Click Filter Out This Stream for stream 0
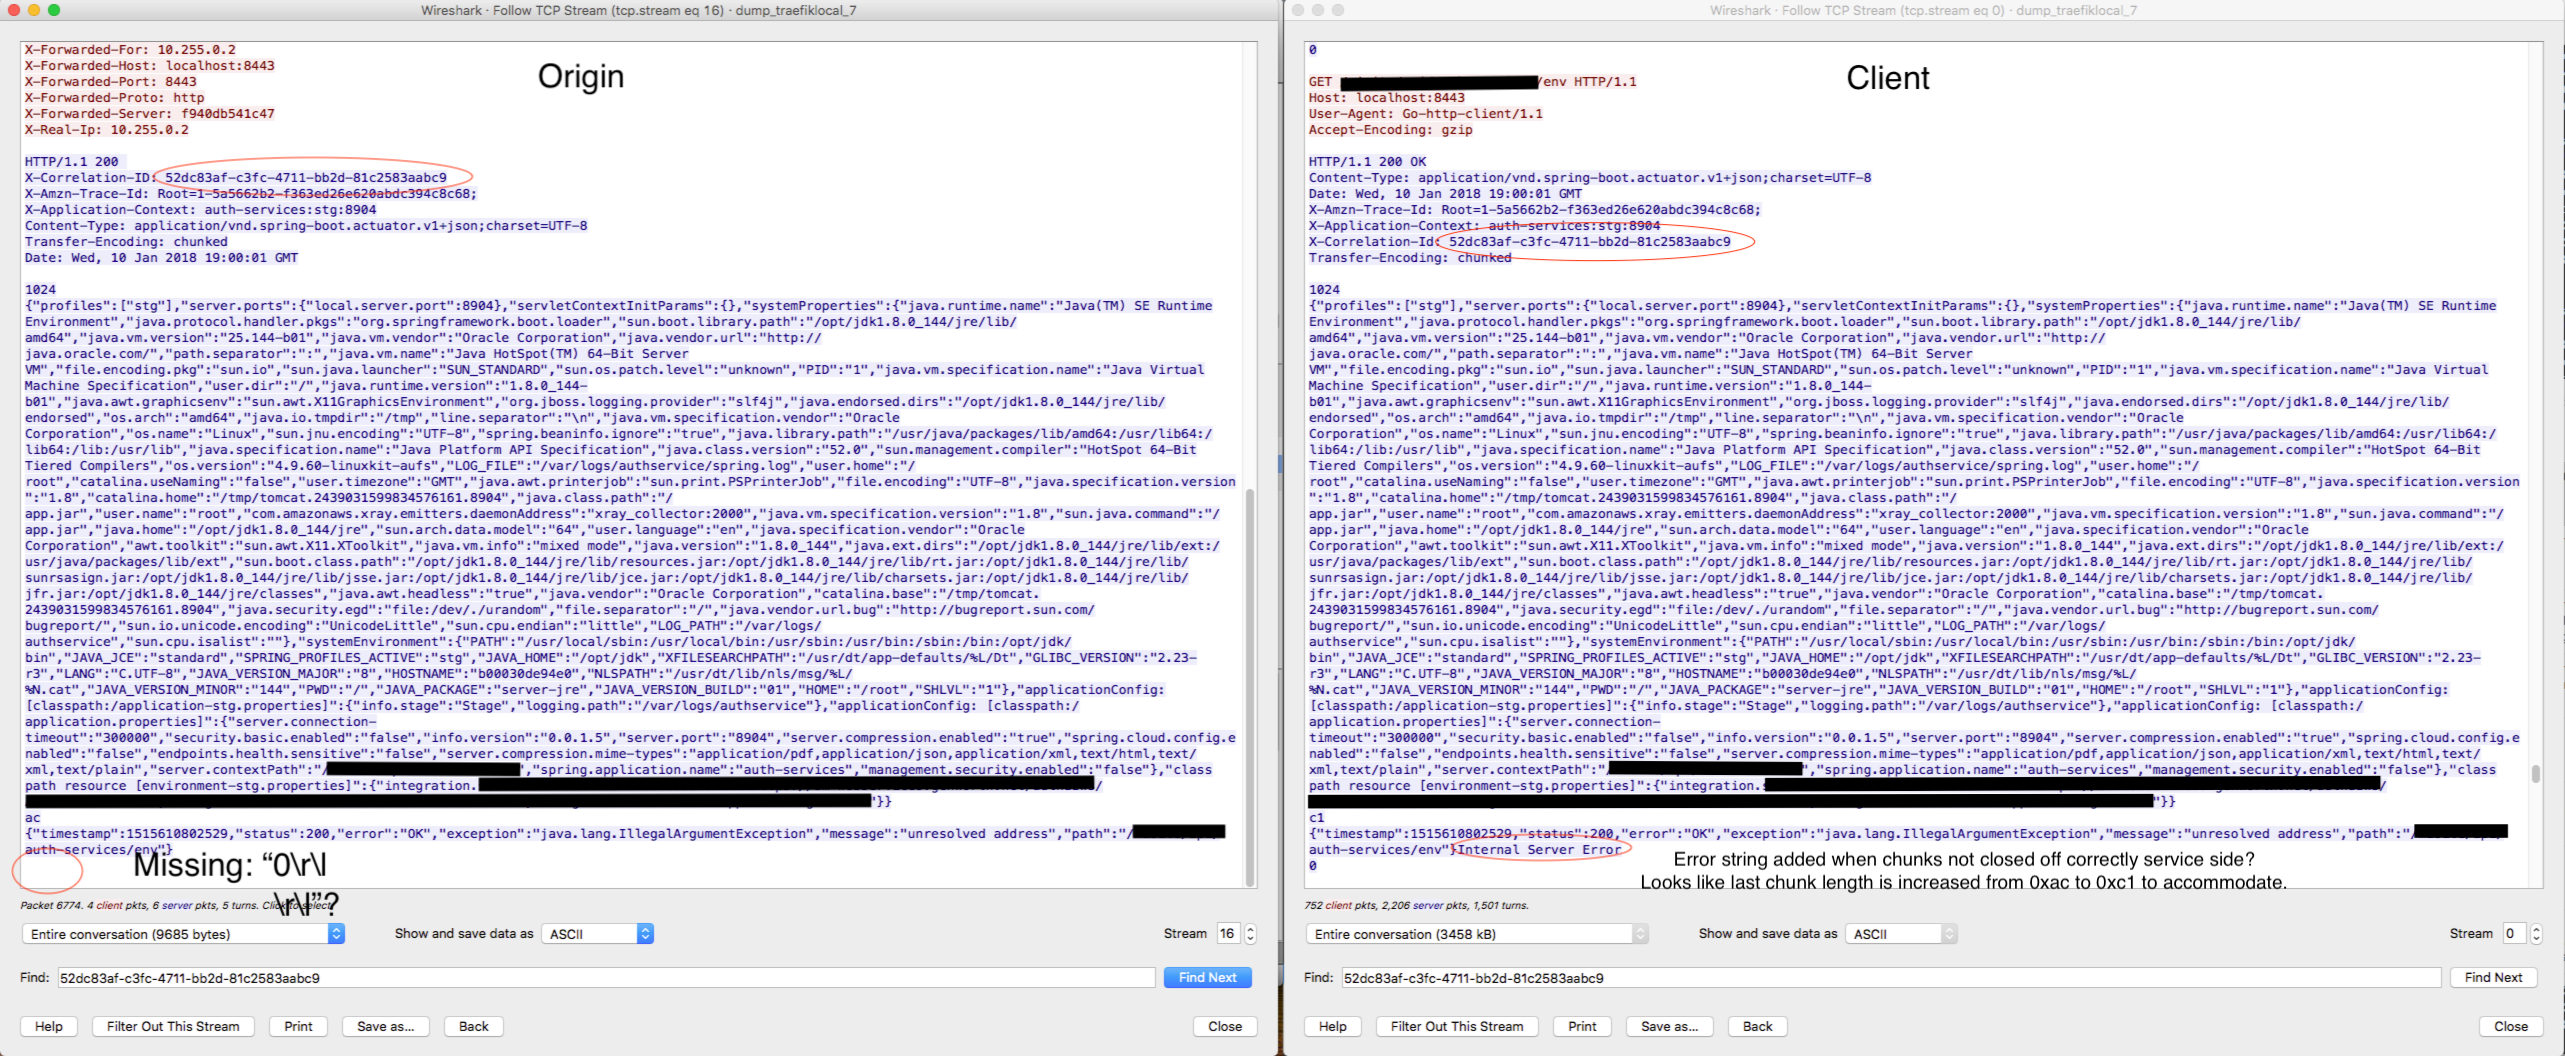2565x1056 pixels. (x=1456, y=1026)
